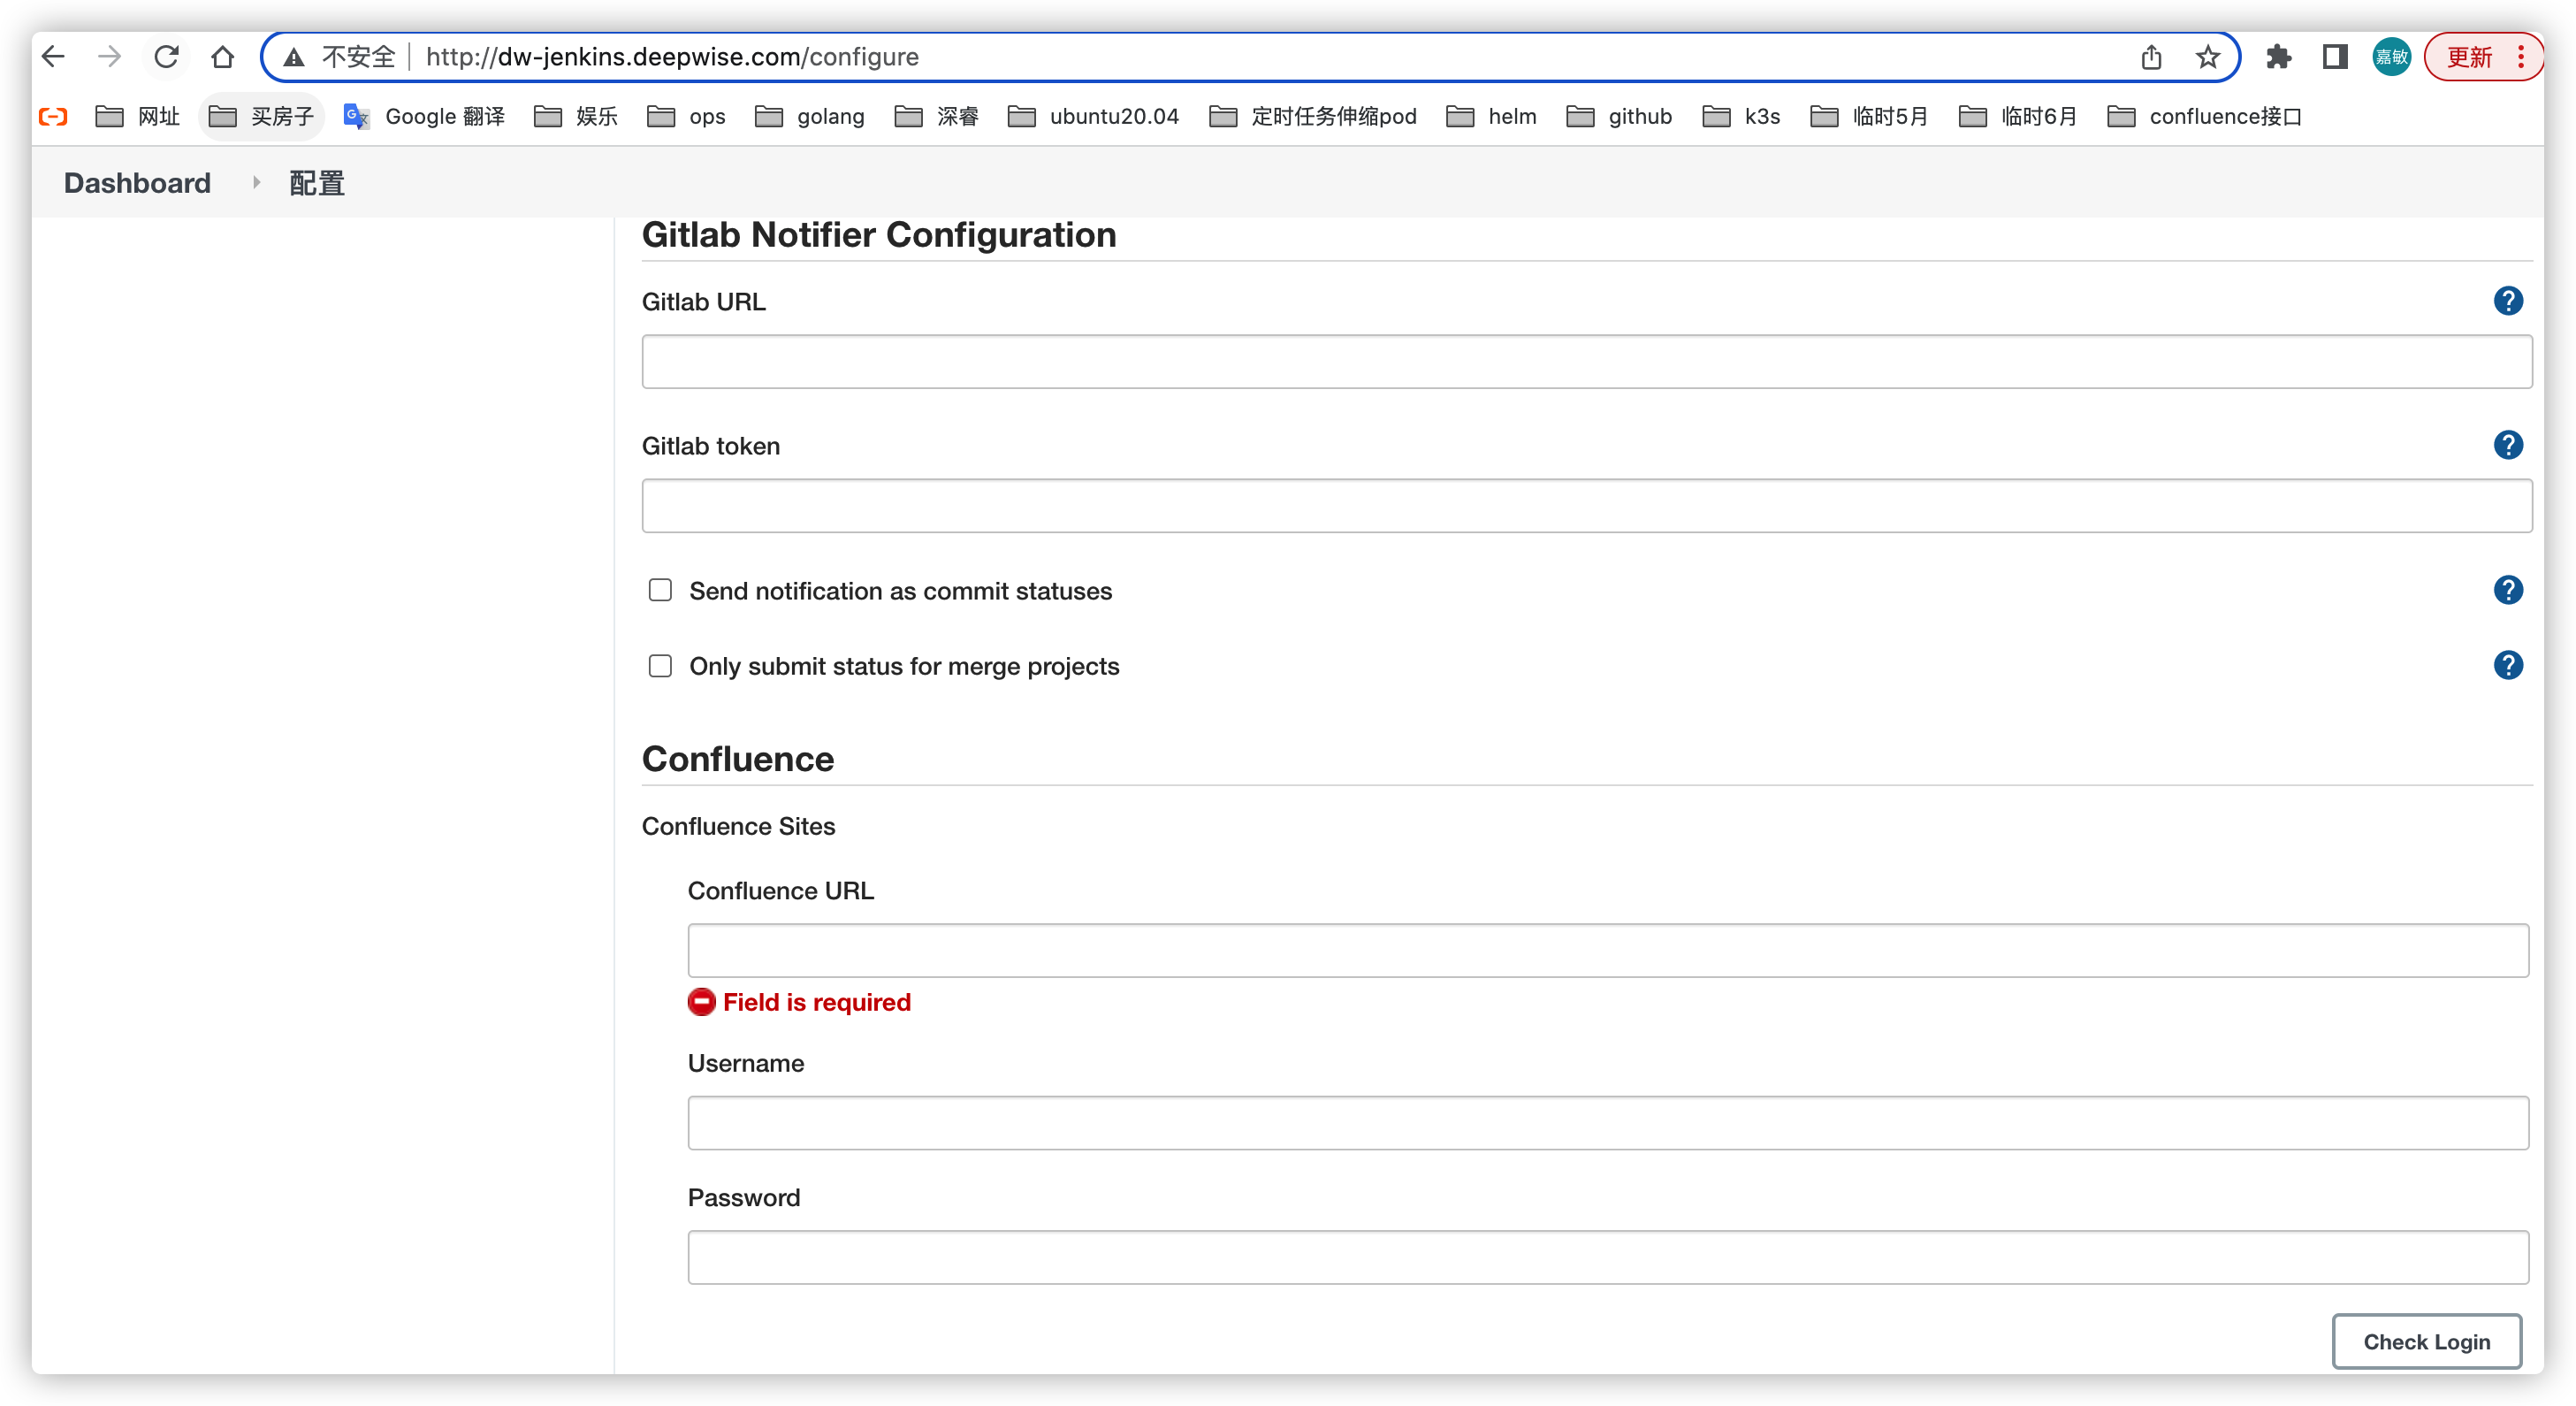The image size is (2576, 1406).
Task: Open Google 翻译 bookmark
Action: (x=424, y=117)
